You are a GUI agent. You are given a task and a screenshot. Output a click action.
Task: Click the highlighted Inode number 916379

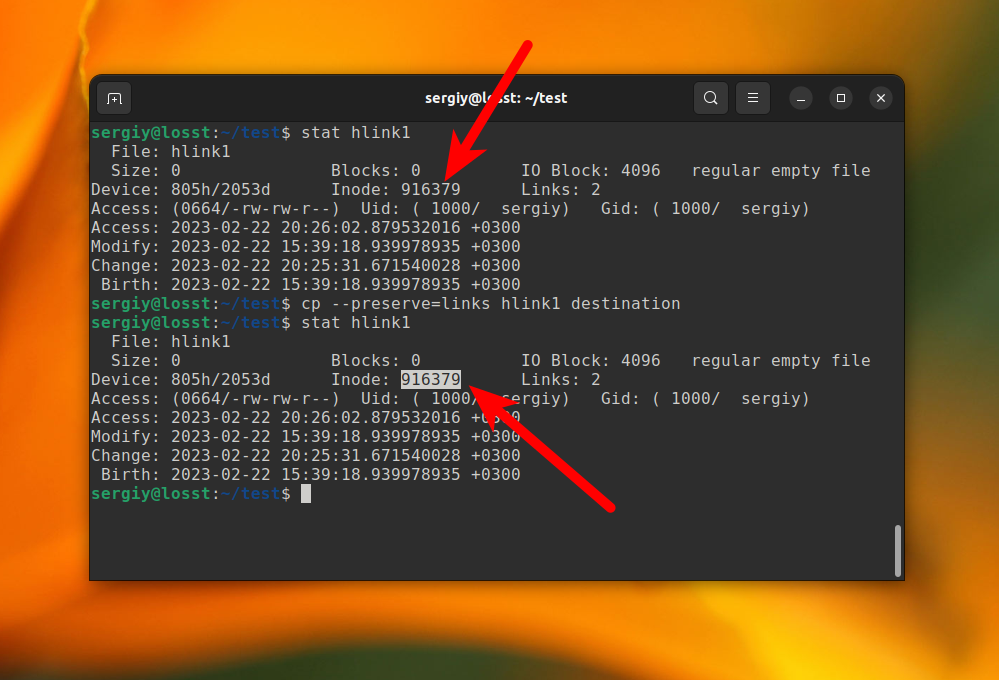point(430,380)
